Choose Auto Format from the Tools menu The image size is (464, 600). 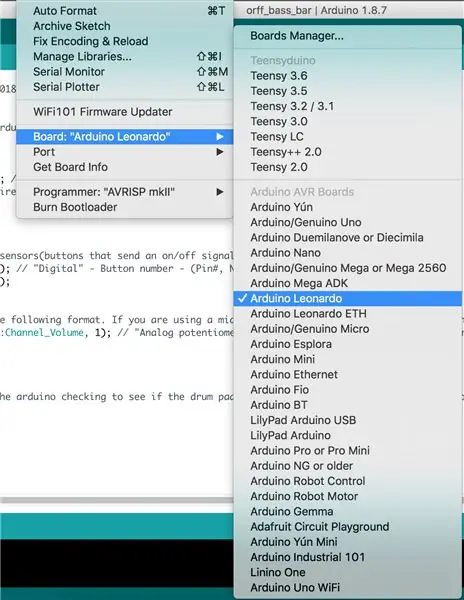click(x=124, y=11)
